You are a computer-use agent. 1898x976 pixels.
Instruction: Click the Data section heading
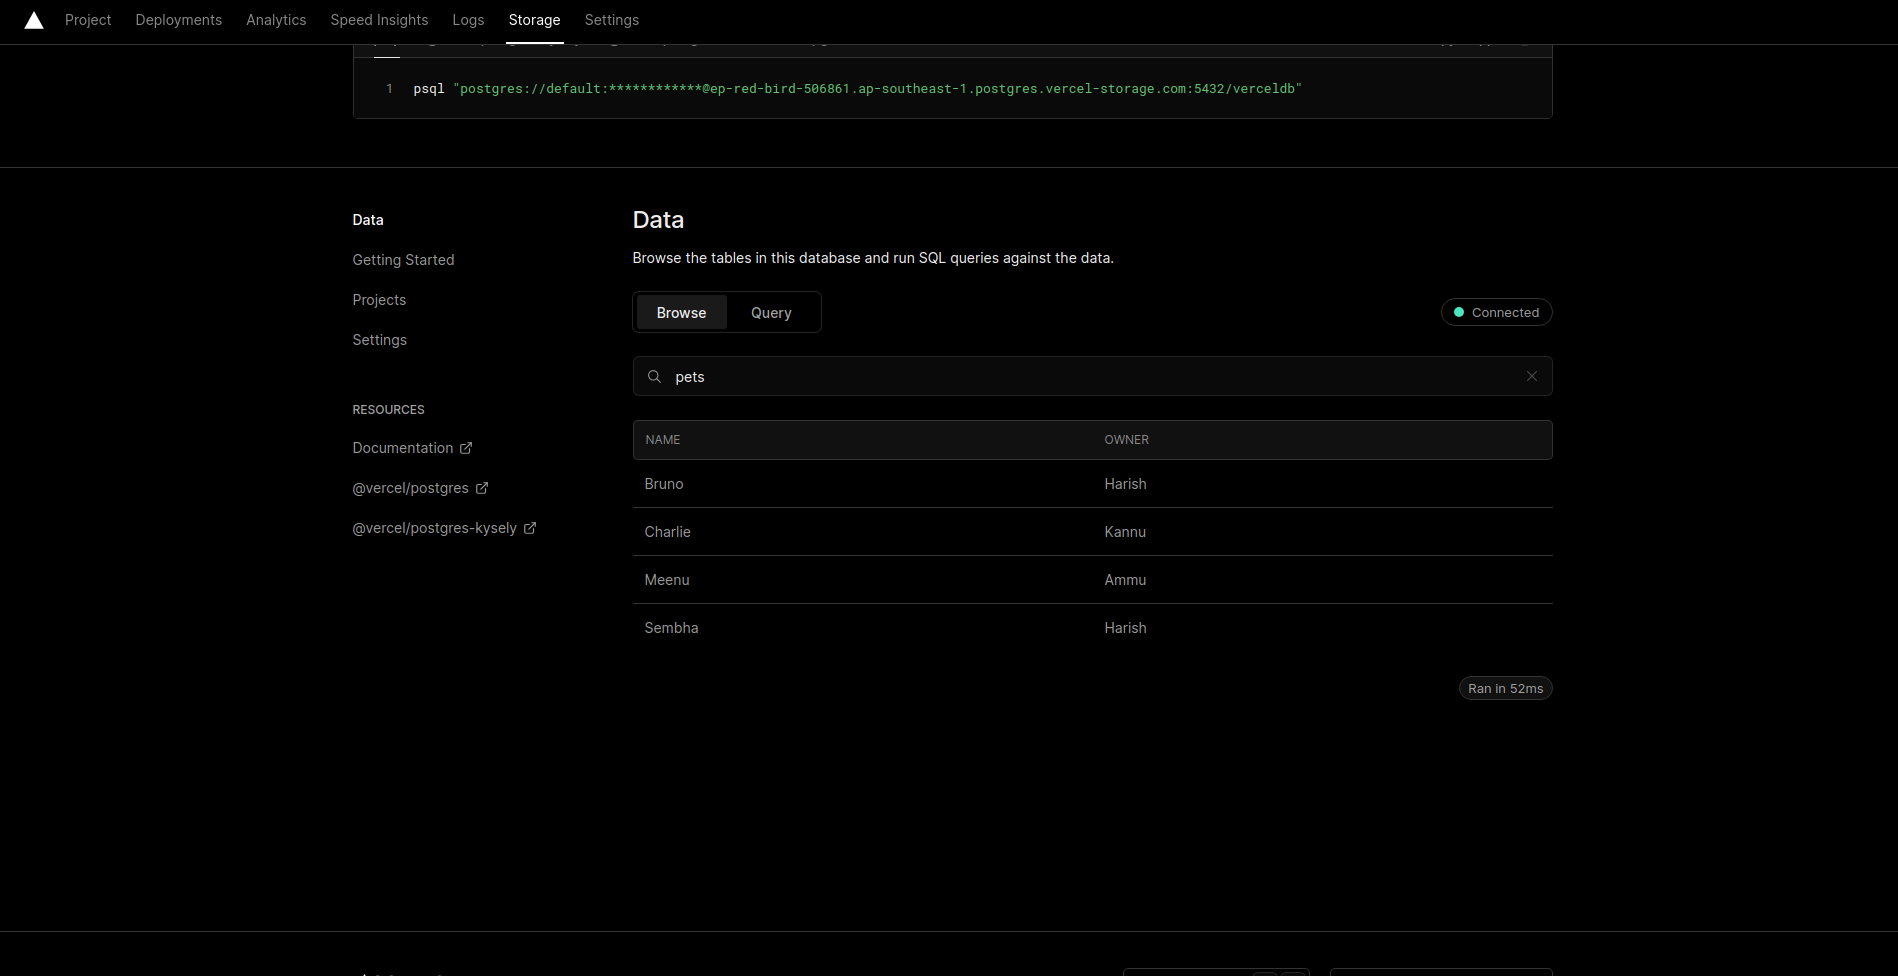pyautogui.click(x=658, y=220)
